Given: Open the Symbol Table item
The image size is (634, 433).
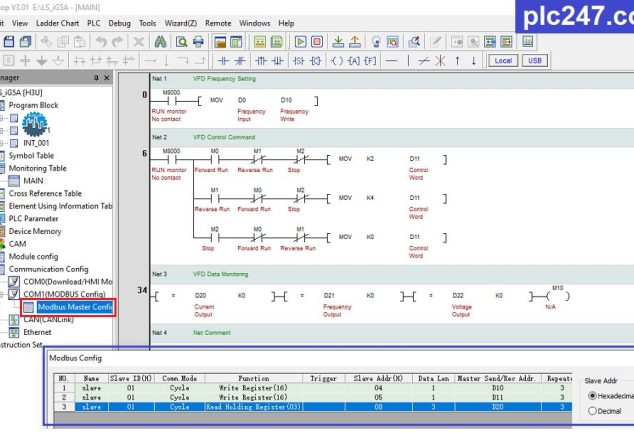Looking at the screenshot, I should point(31,156).
